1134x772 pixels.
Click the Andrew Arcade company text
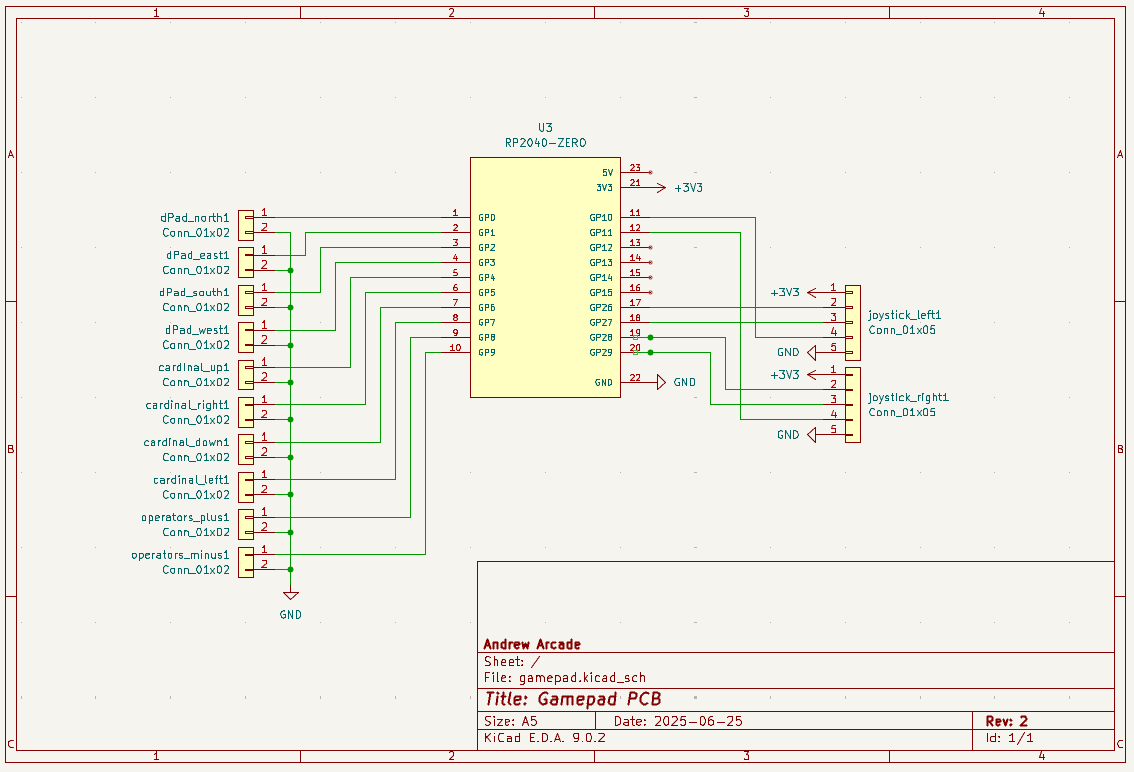[x=532, y=644]
